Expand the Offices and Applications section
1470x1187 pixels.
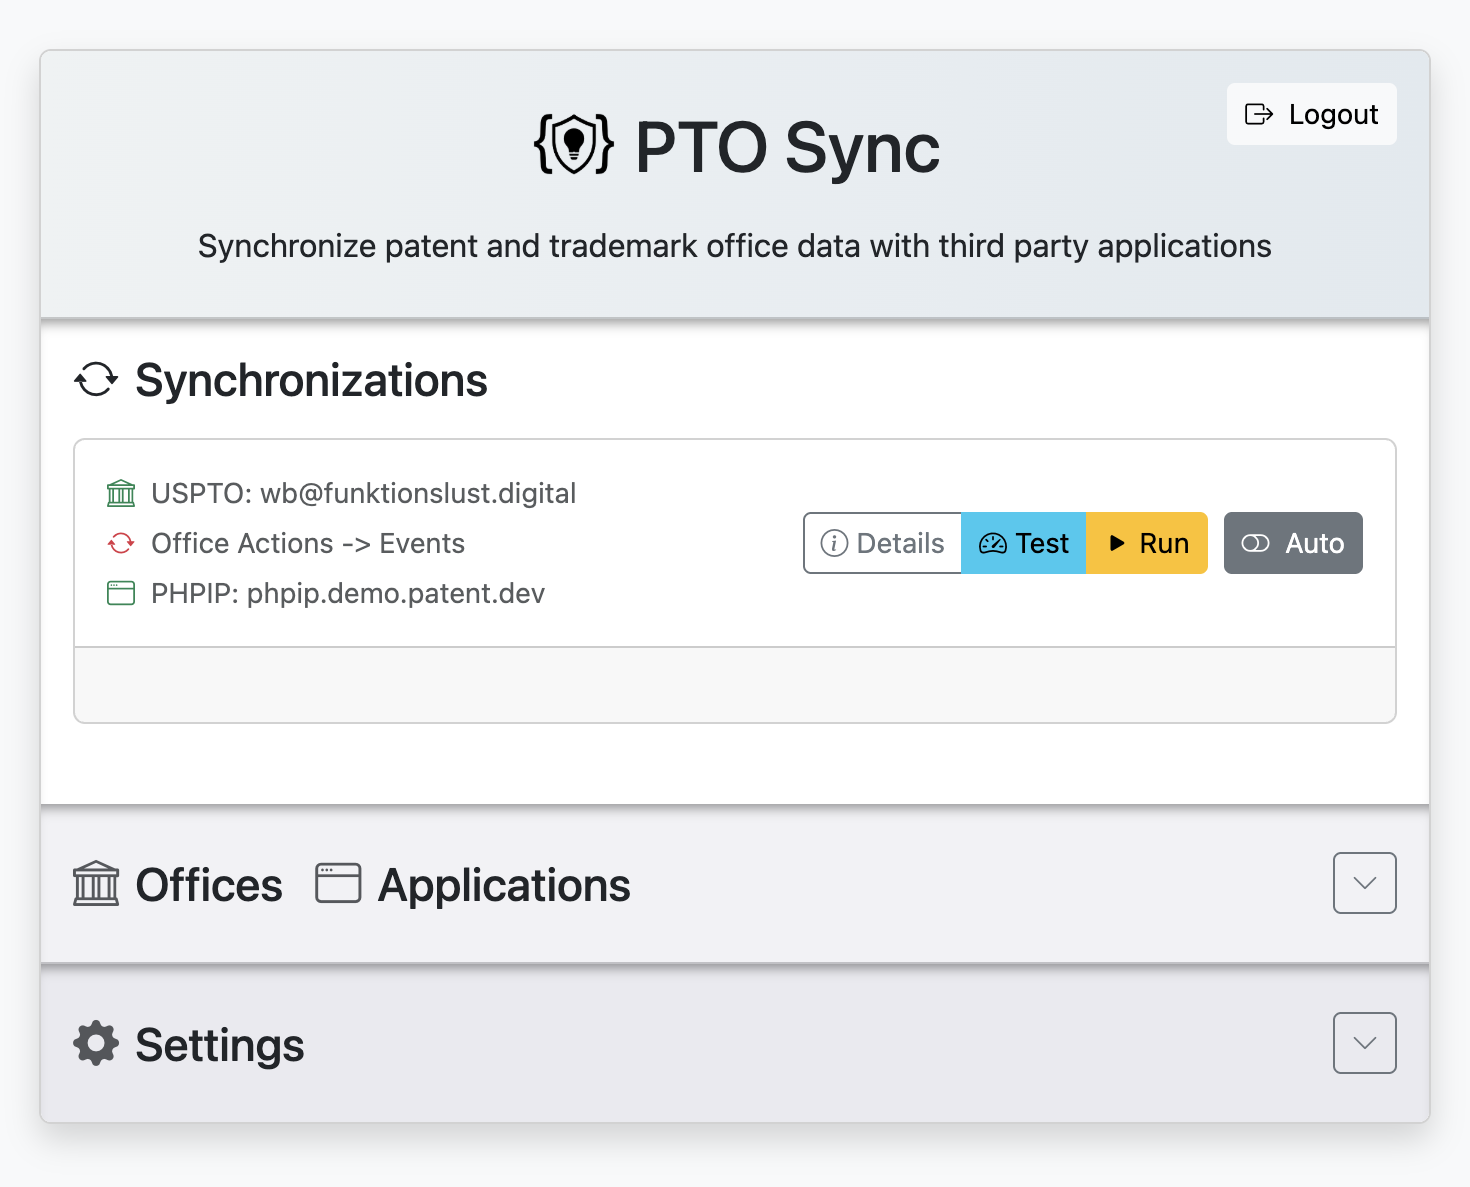click(x=1364, y=883)
